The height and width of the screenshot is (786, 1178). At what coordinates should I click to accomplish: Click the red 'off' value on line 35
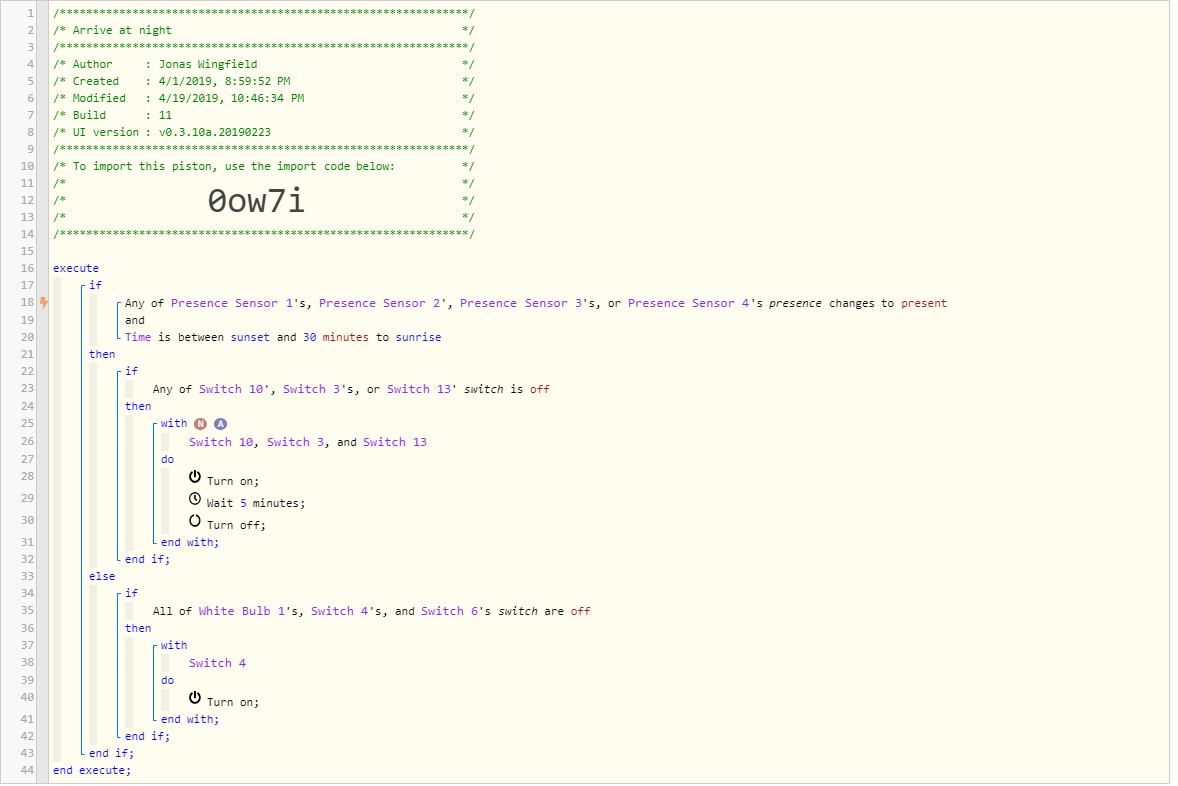[x=581, y=612]
